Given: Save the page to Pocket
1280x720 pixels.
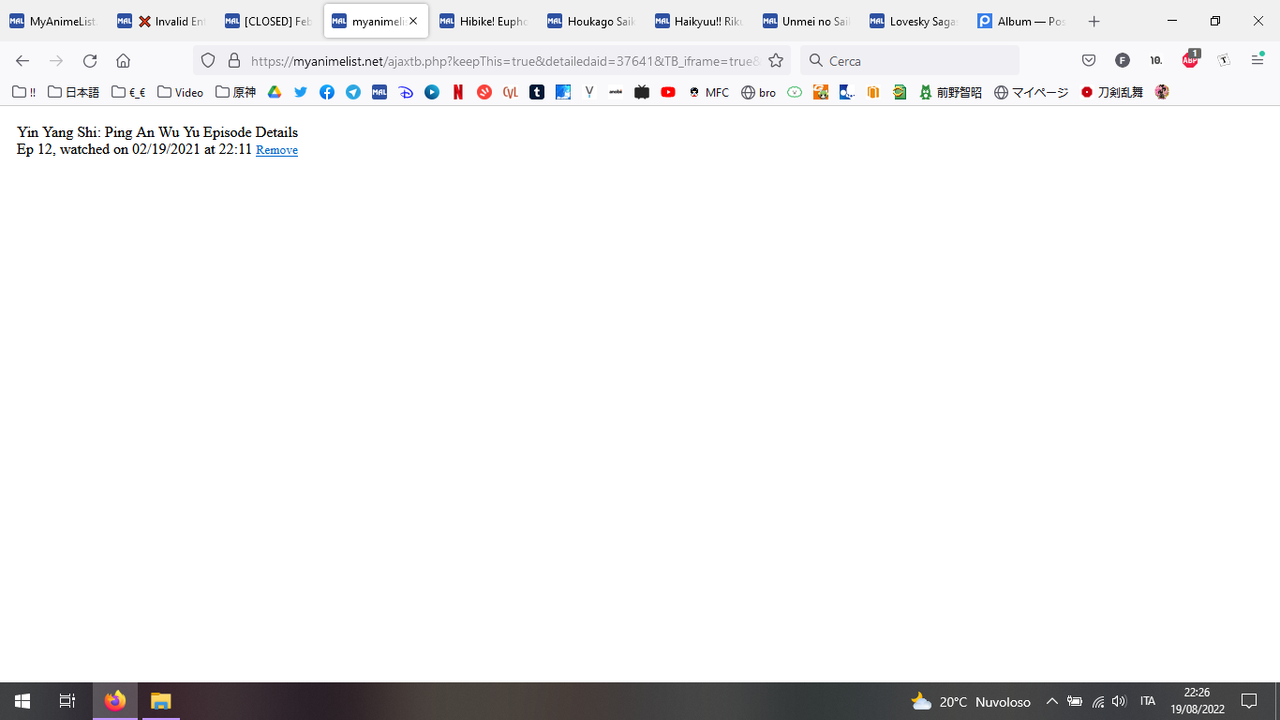Looking at the screenshot, I should 1089,60.
